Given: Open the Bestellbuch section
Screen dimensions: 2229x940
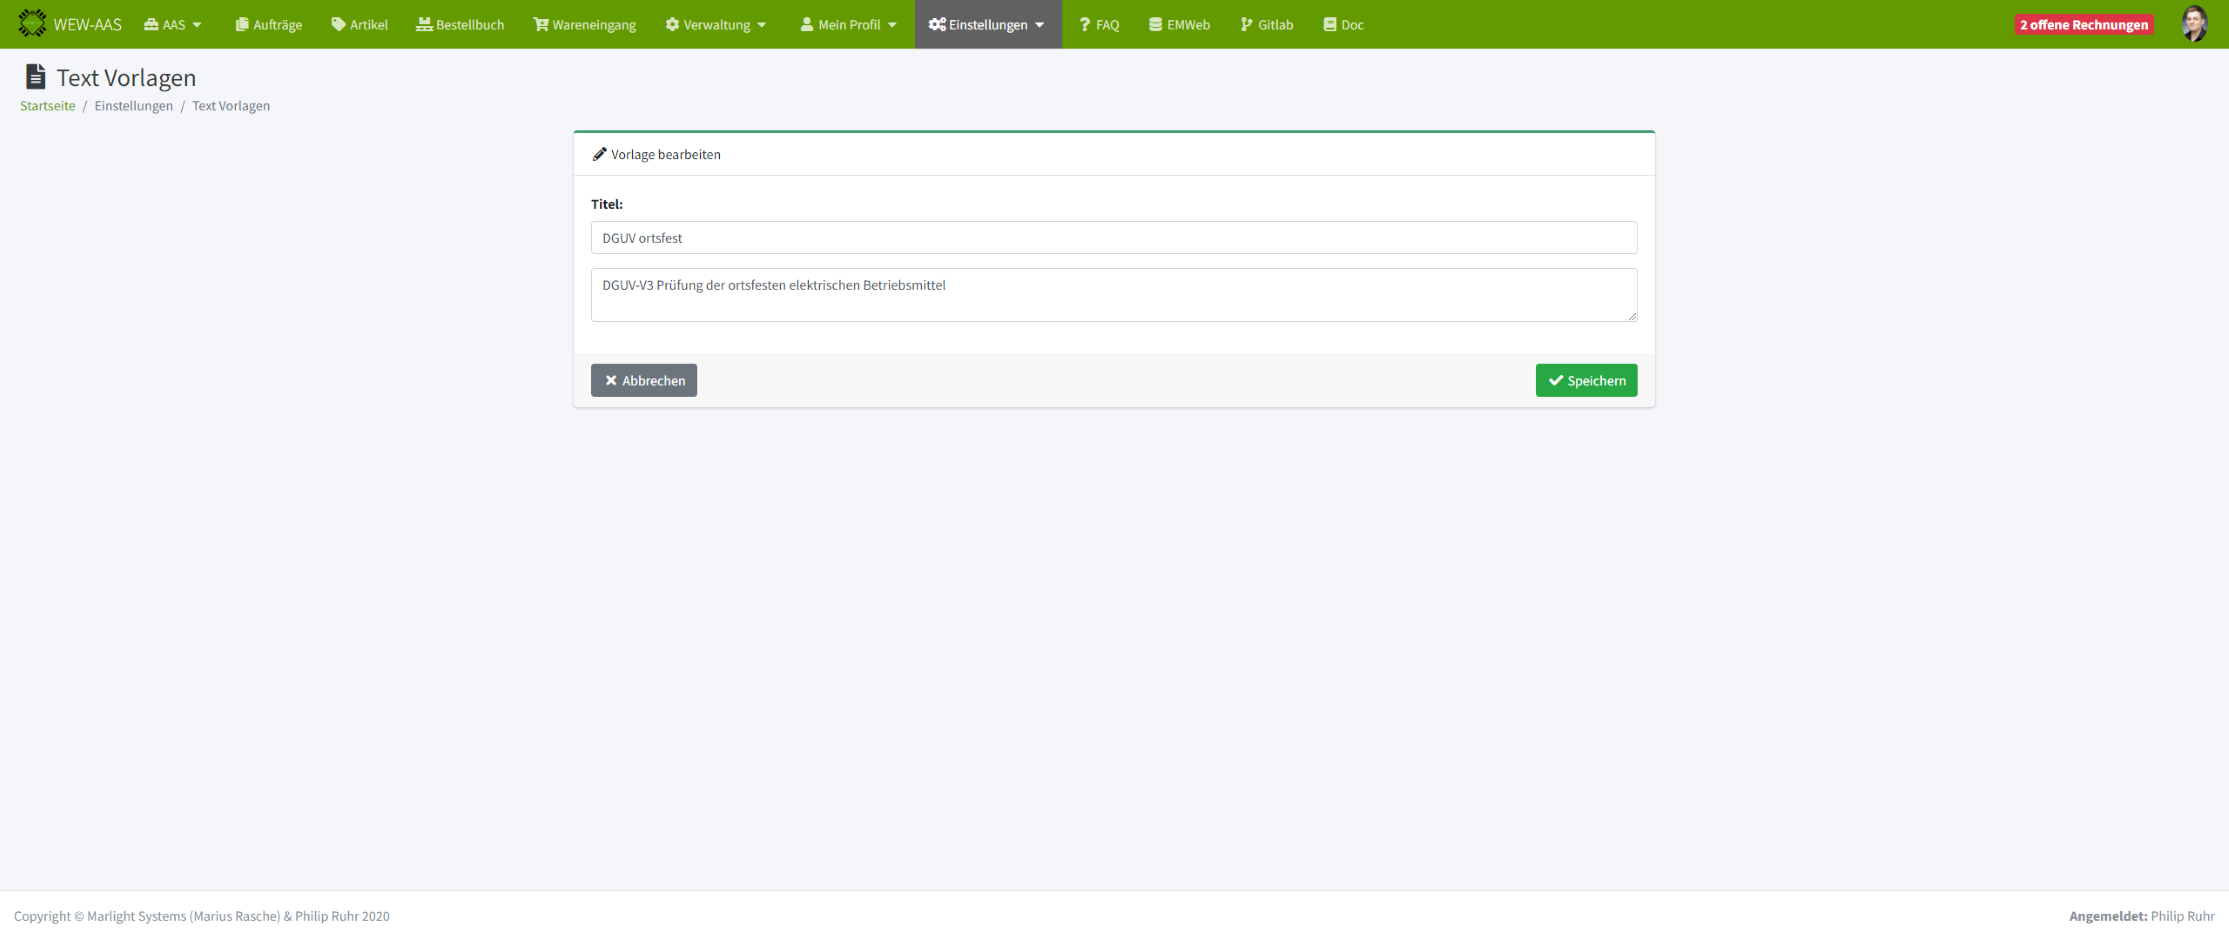Looking at the screenshot, I should click(x=460, y=25).
